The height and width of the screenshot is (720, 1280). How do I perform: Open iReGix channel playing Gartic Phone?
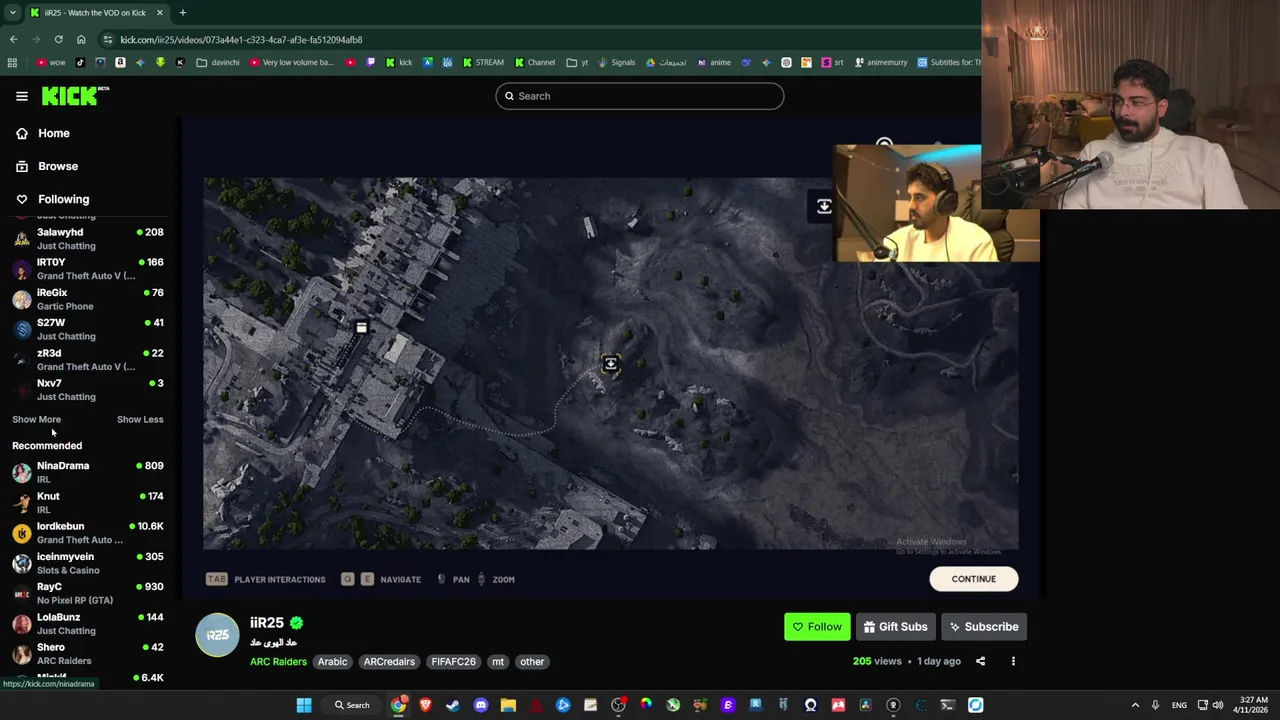click(88, 299)
